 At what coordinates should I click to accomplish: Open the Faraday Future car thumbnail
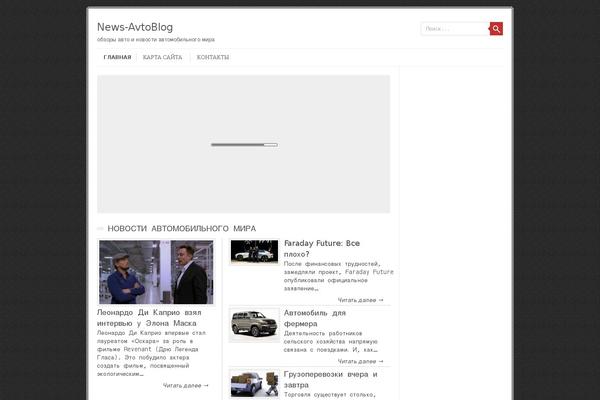point(254,251)
